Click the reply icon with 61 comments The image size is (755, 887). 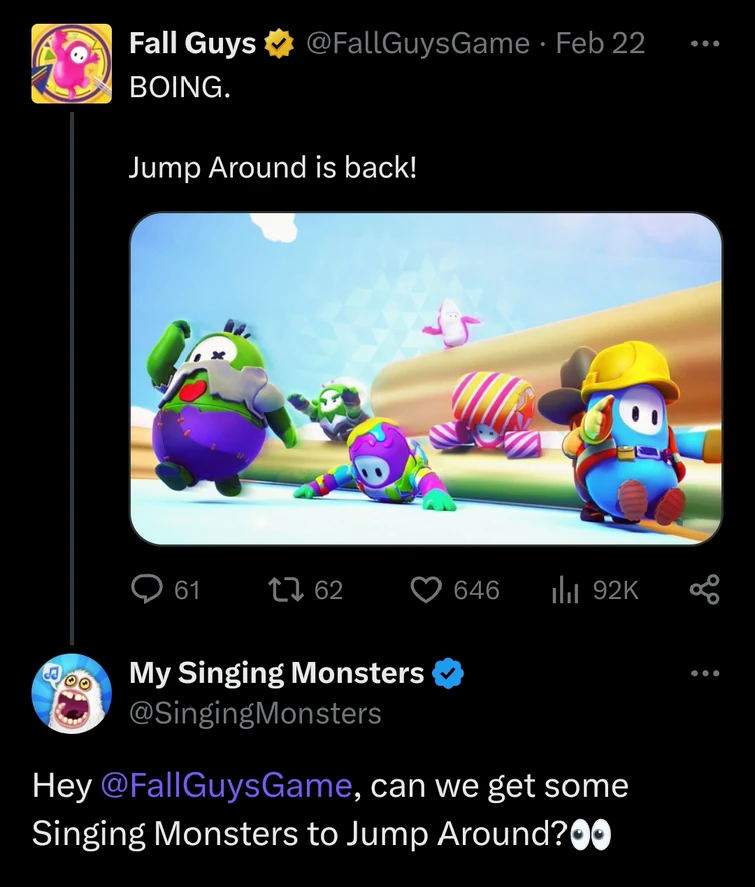tap(148, 591)
